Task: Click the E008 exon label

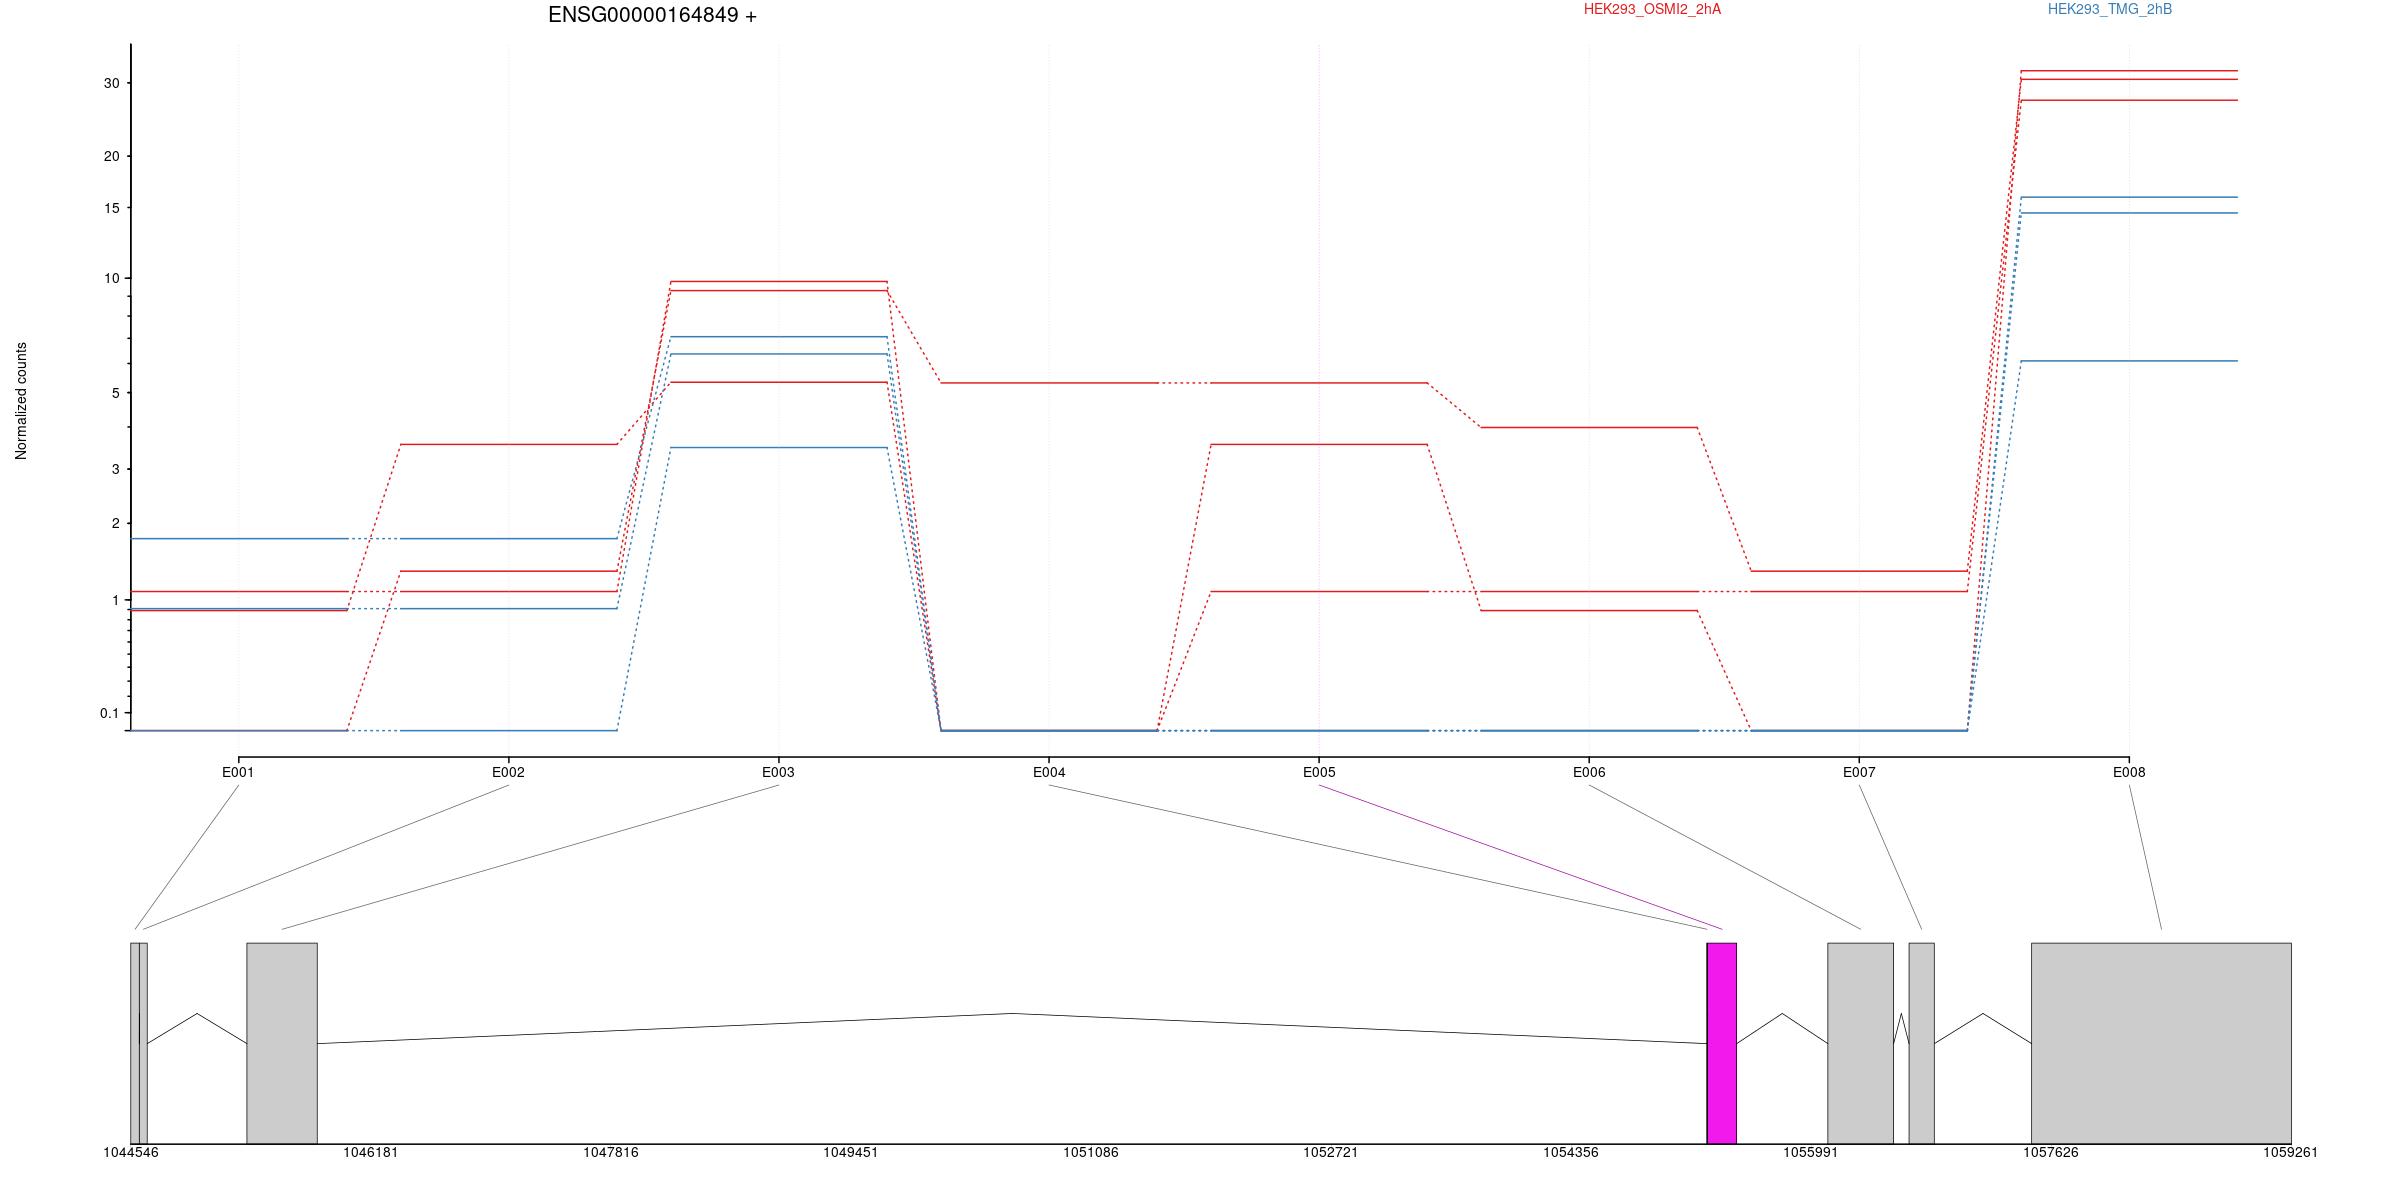Action: click(x=2129, y=772)
